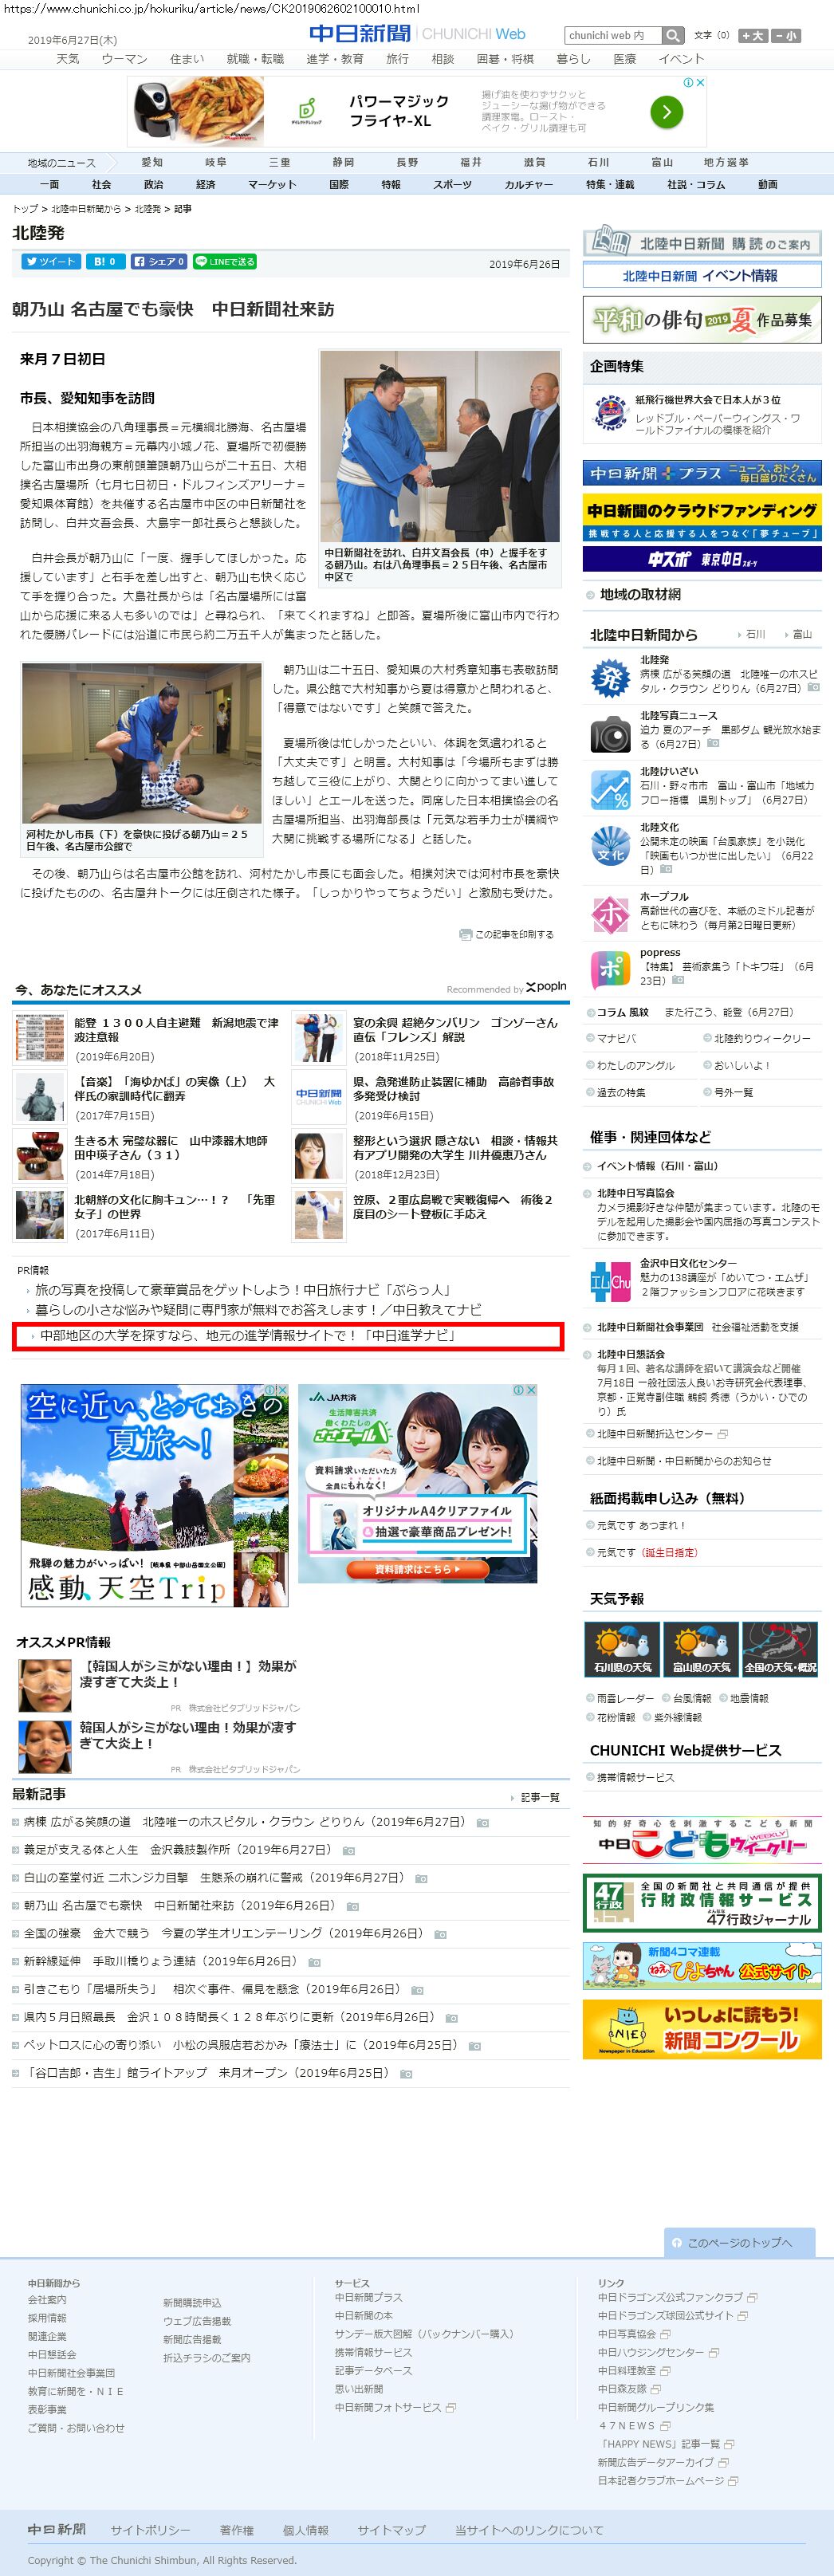Click the printer icon to print this article

[x=465, y=934]
